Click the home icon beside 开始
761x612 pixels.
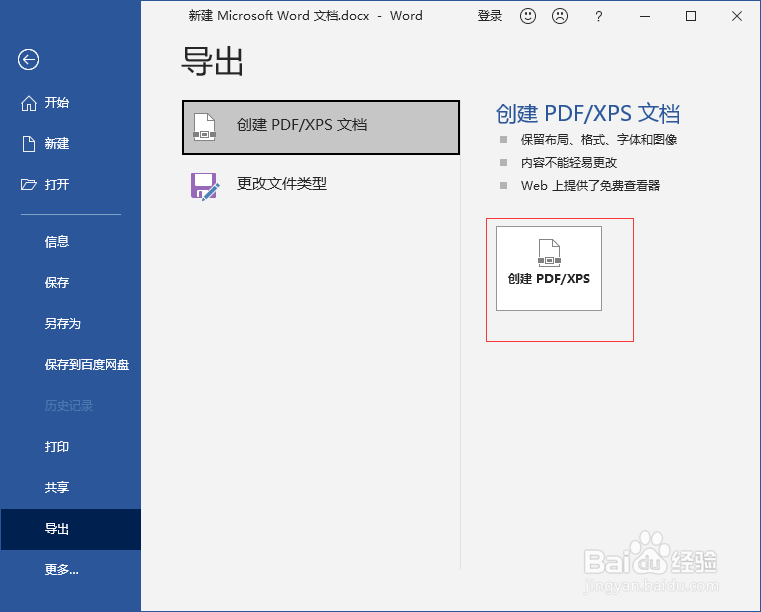point(29,103)
